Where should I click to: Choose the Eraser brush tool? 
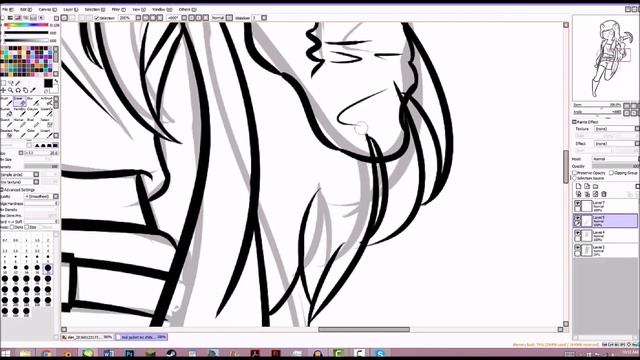point(19,101)
